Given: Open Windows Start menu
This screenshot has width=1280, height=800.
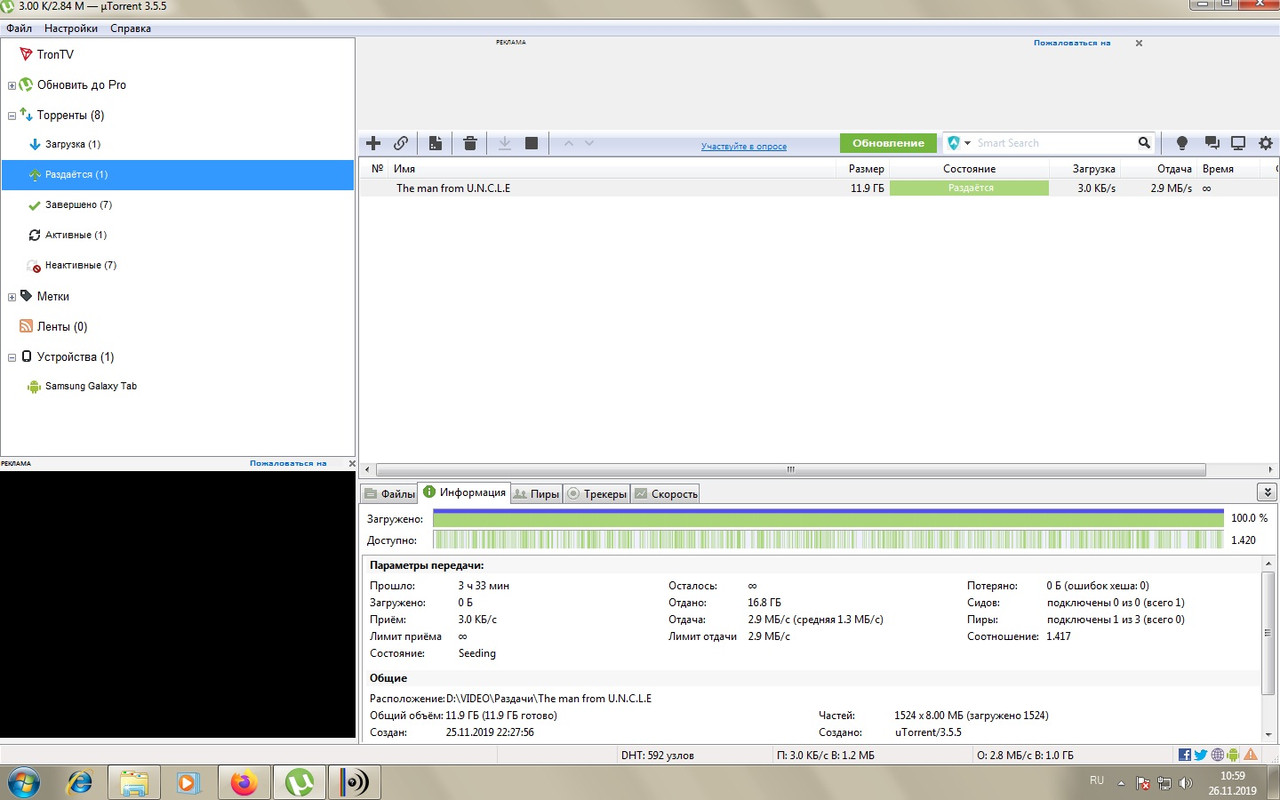Looking at the screenshot, I should point(23,781).
